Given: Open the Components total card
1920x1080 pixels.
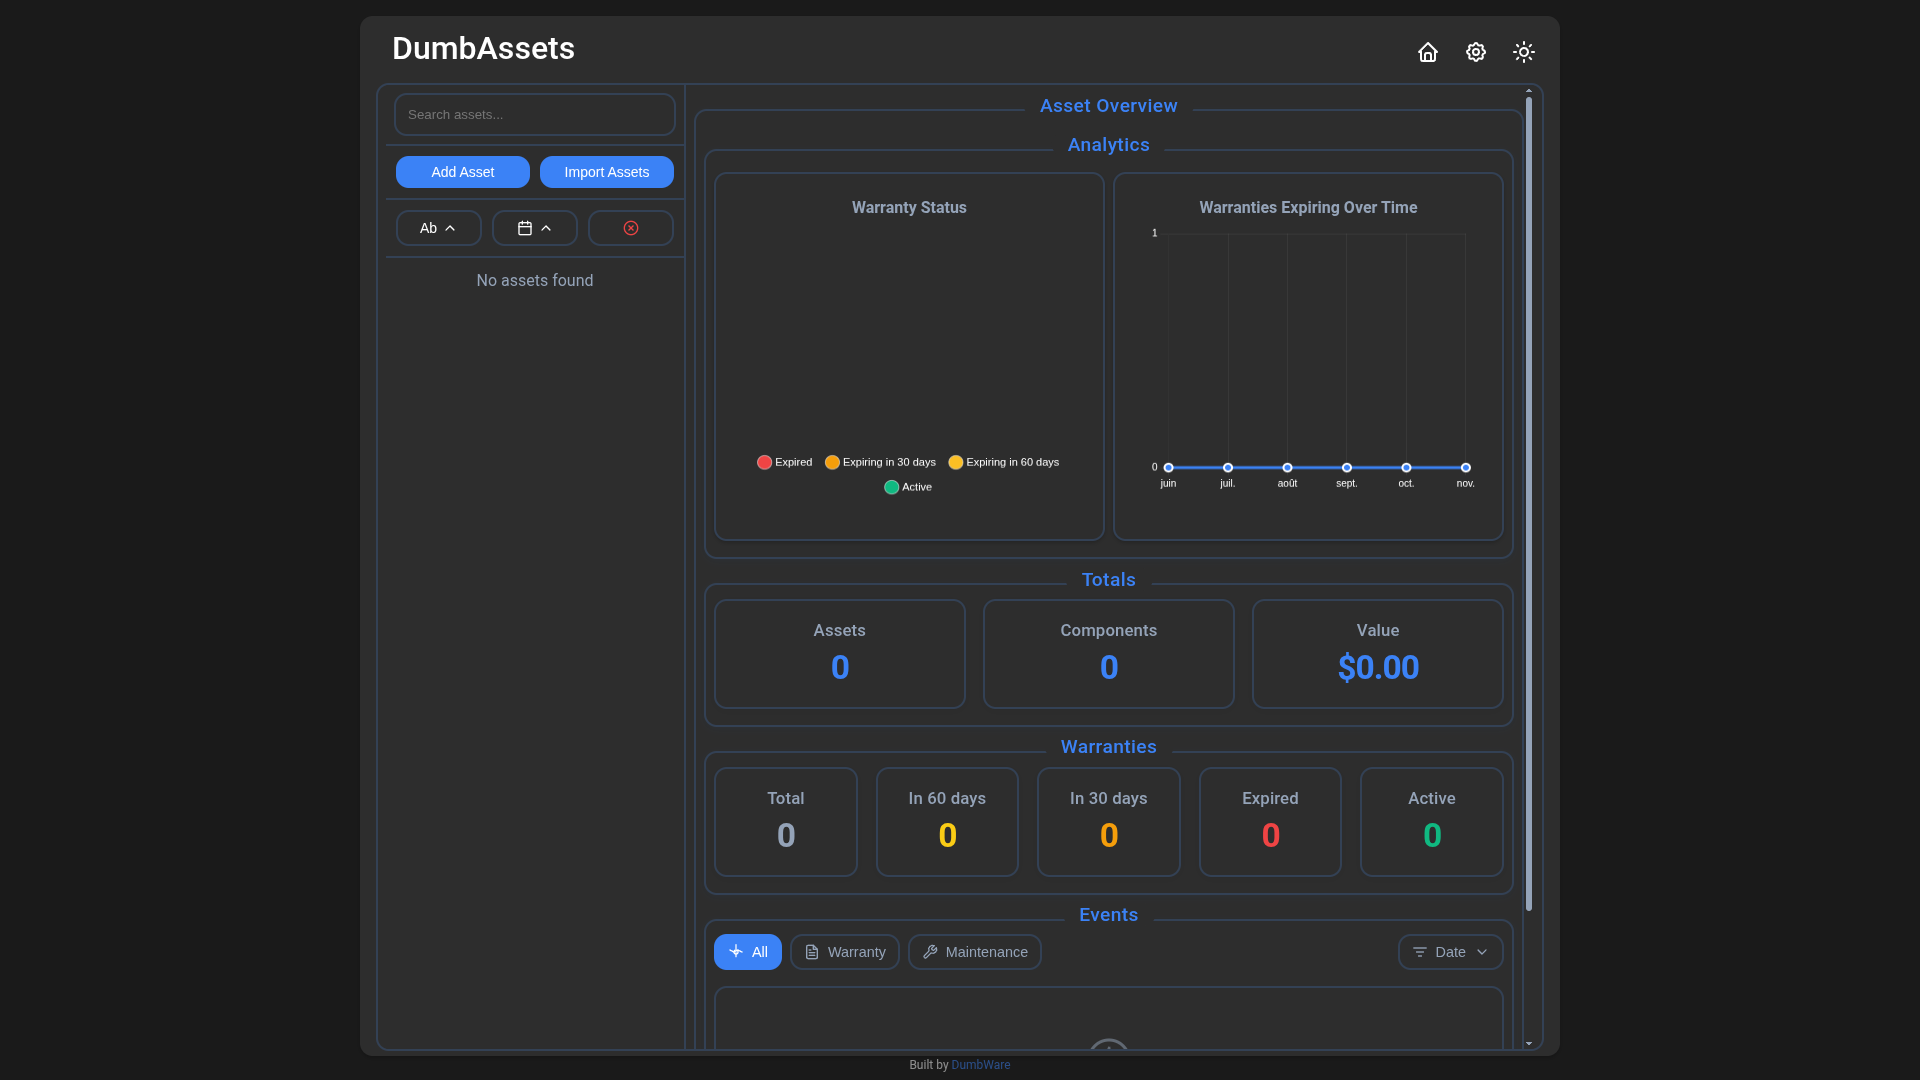Looking at the screenshot, I should tap(1109, 654).
